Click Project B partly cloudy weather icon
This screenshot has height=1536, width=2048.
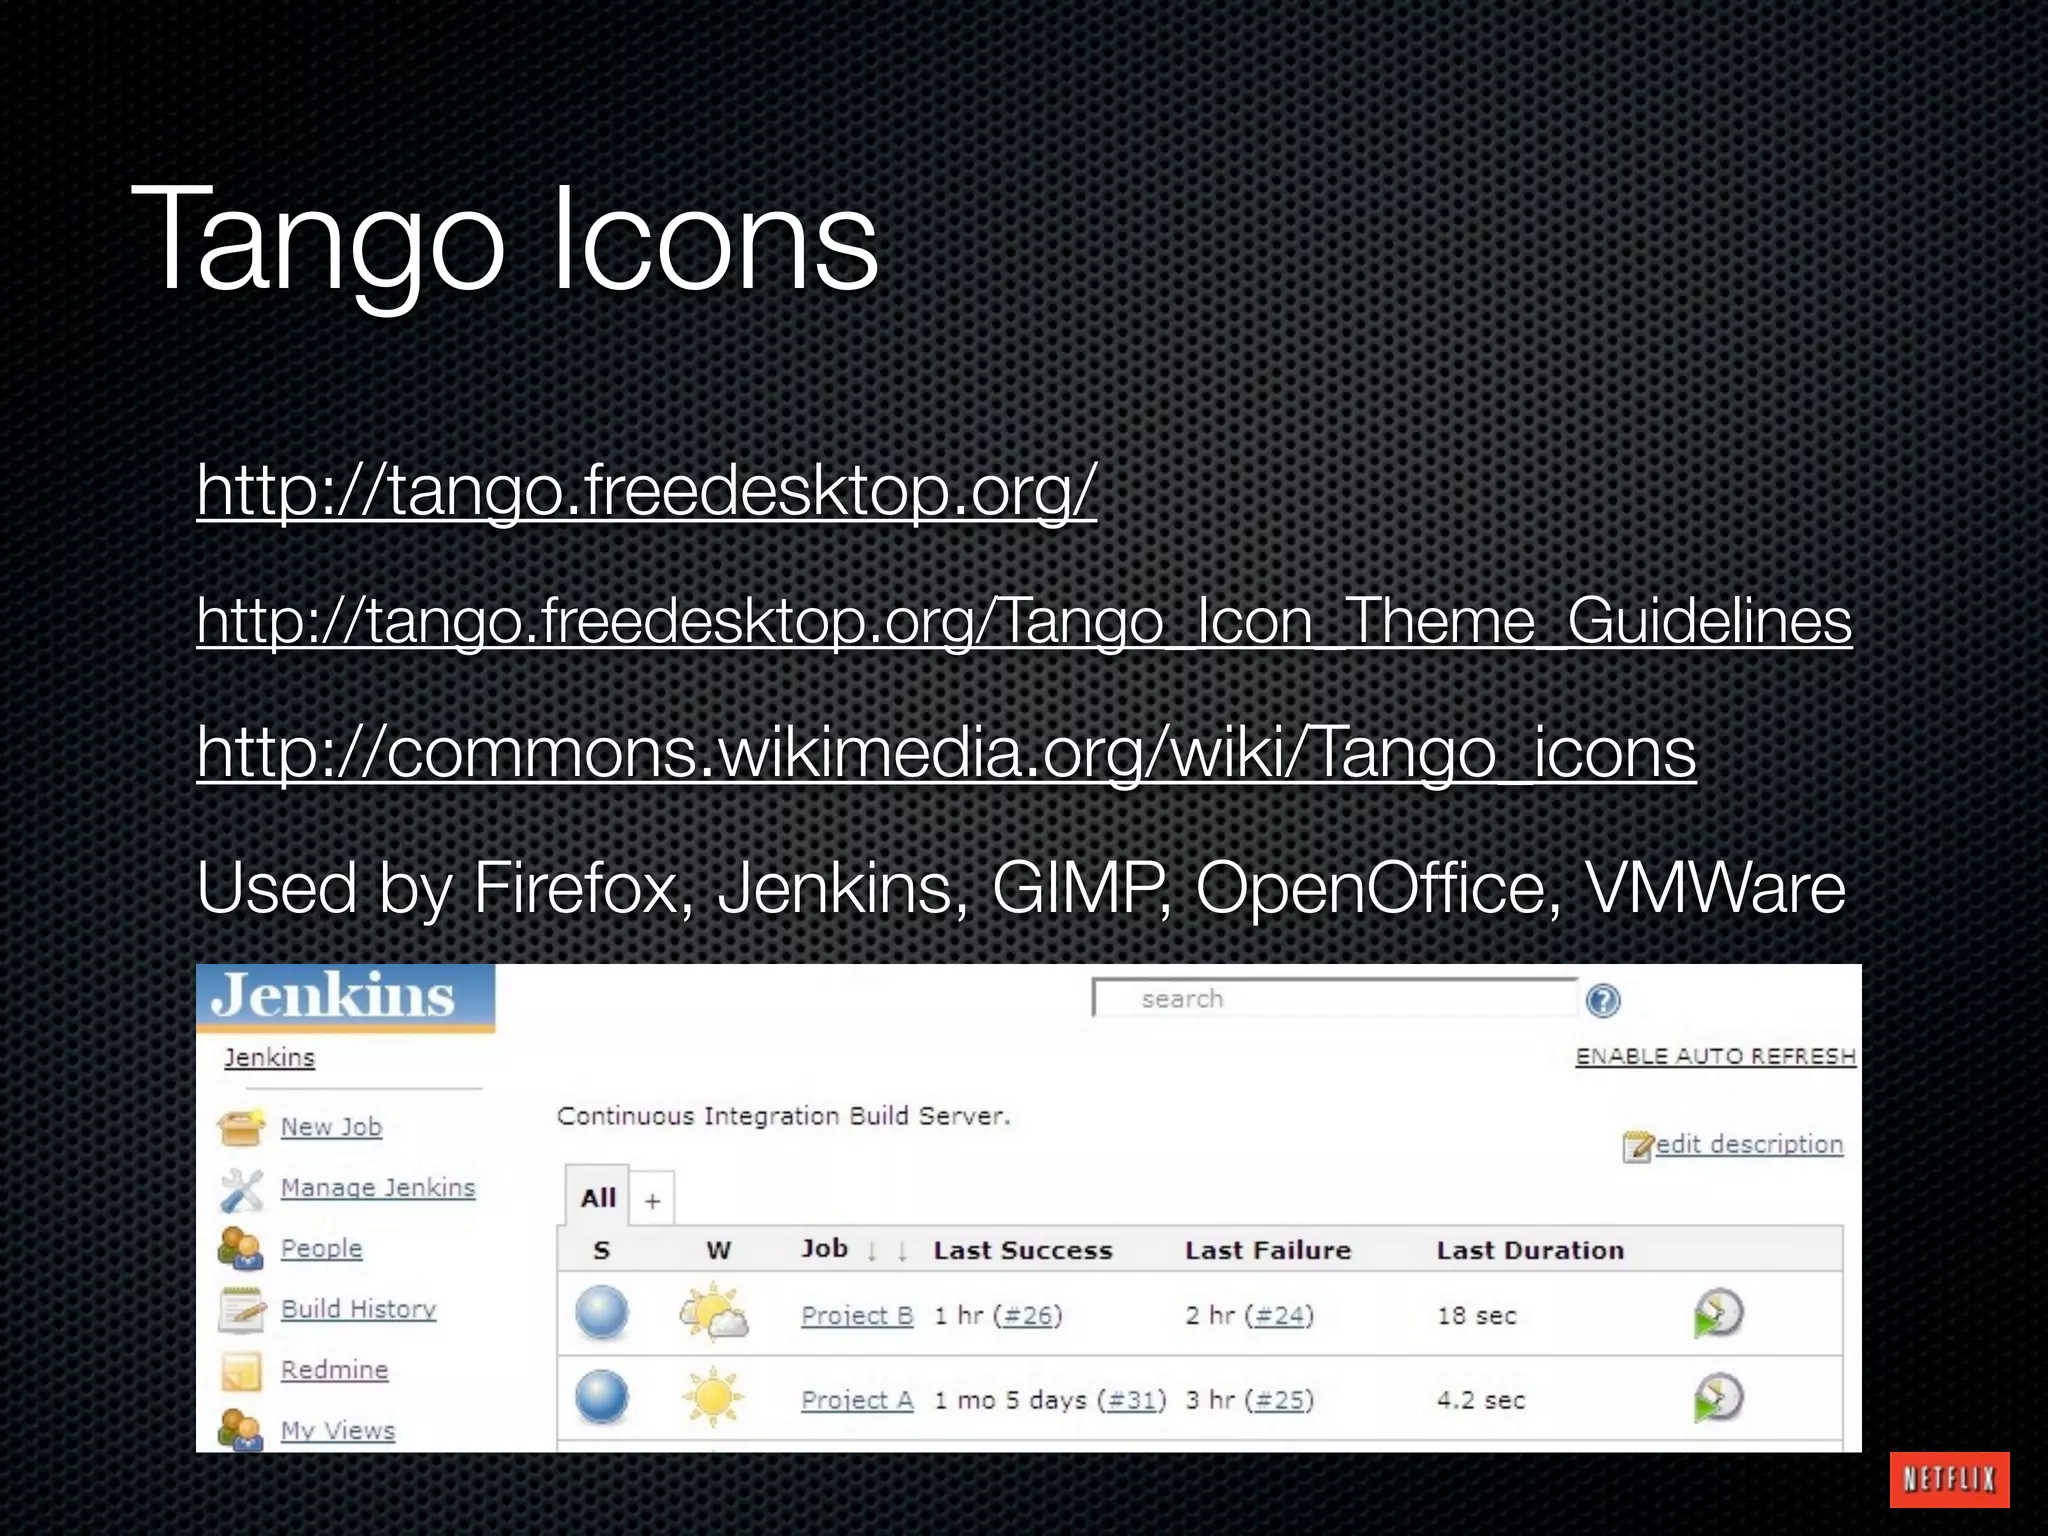(x=713, y=1314)
